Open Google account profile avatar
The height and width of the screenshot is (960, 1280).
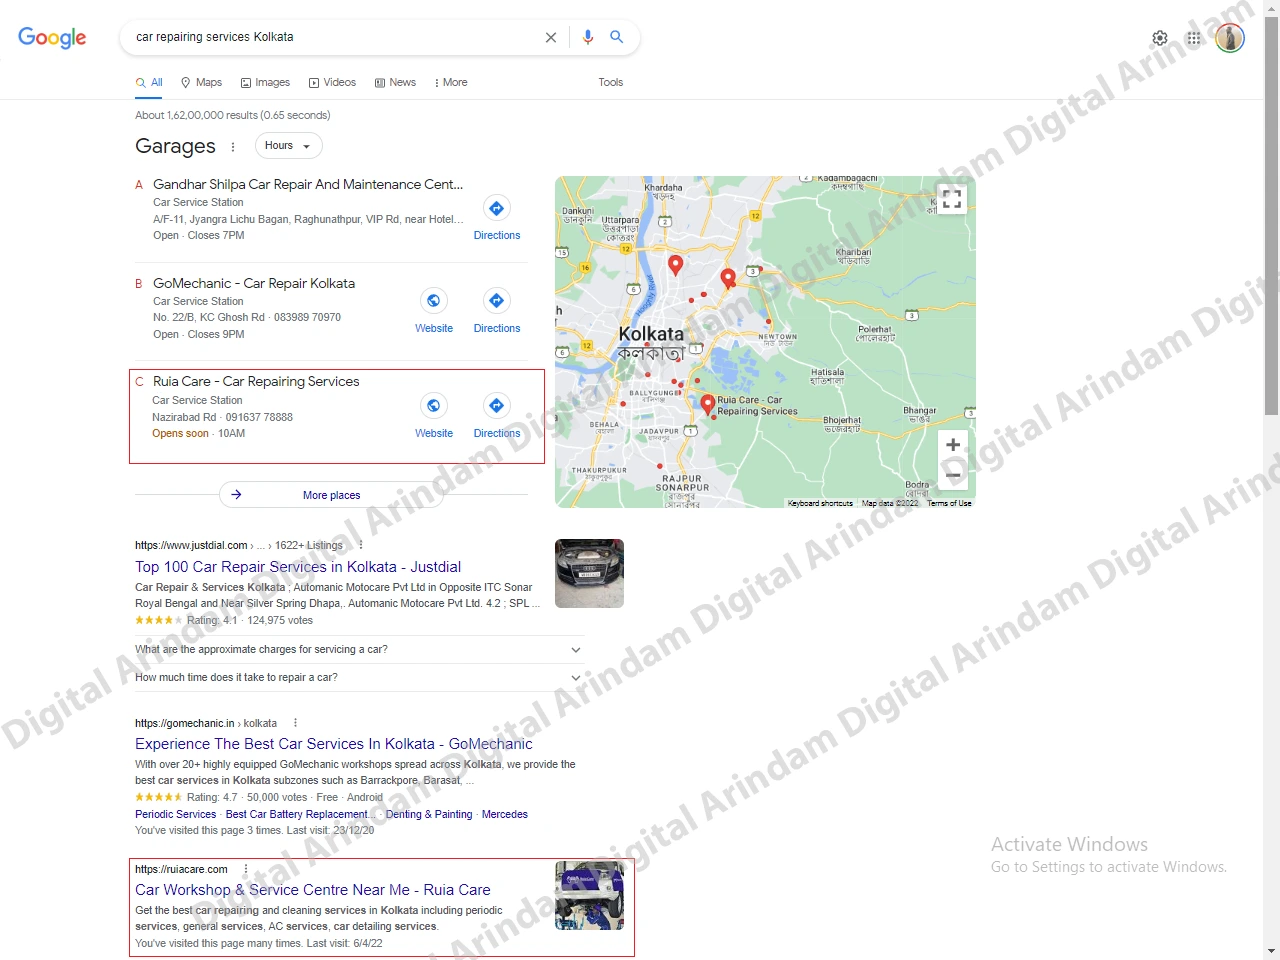[x=1230, y=38]
